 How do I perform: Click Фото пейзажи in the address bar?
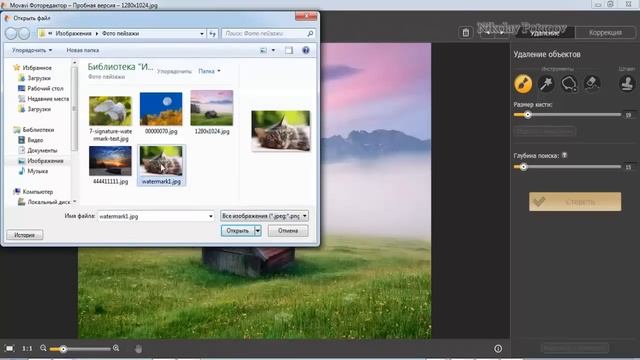tap(120, 33)
